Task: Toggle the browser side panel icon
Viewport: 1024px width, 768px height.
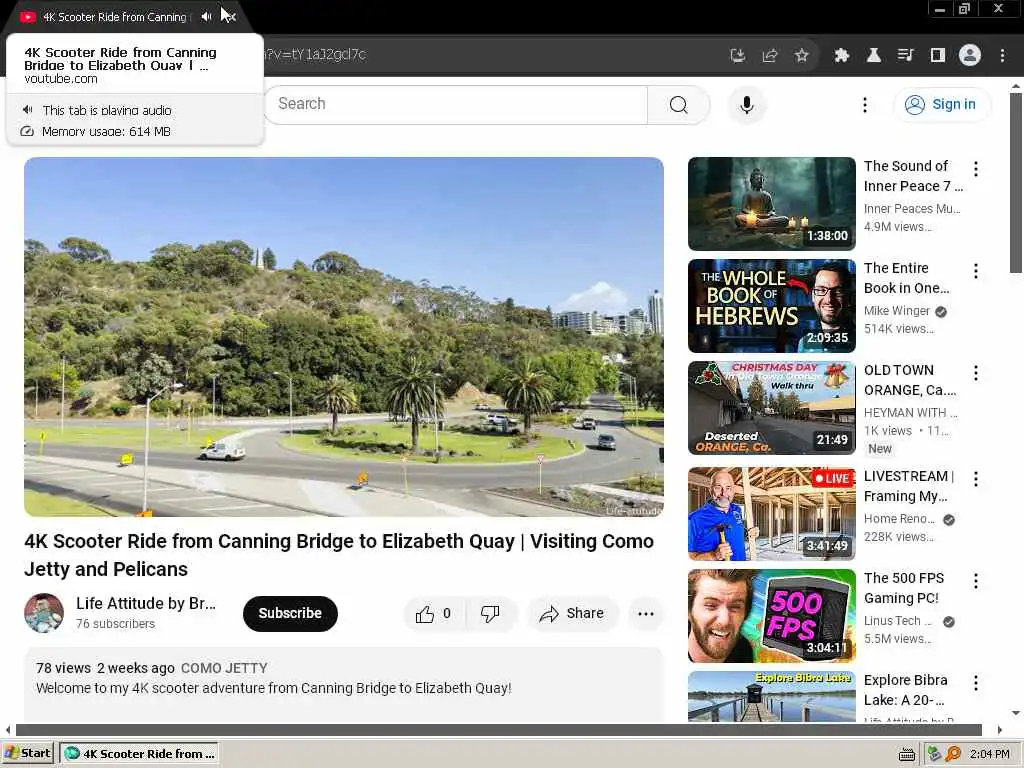Action: (x=938, y=56)
